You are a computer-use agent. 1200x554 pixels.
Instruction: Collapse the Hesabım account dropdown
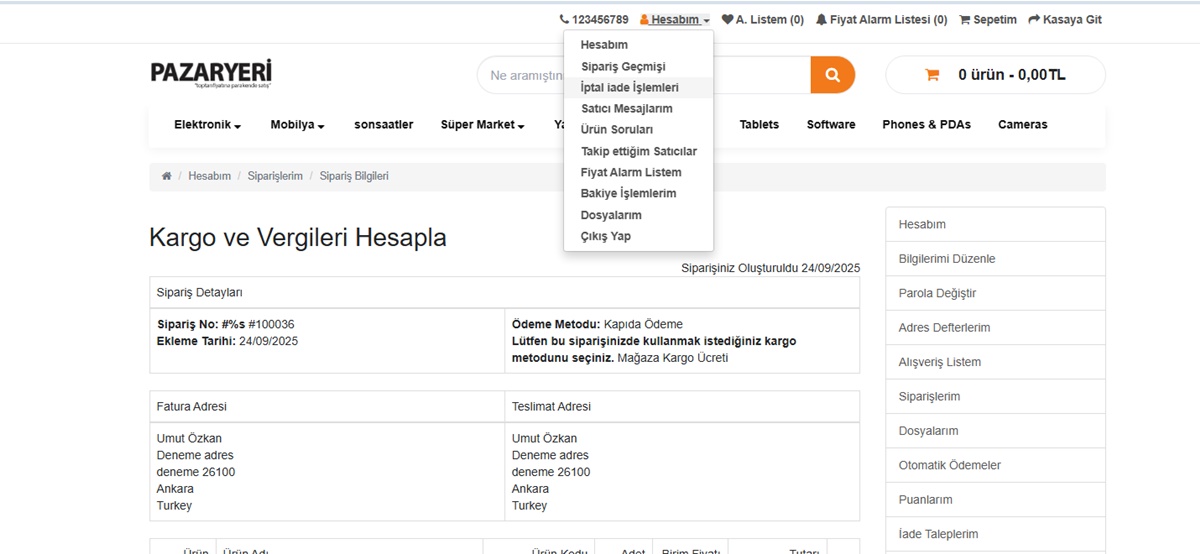pyautogui.click(x=675, y=20)
